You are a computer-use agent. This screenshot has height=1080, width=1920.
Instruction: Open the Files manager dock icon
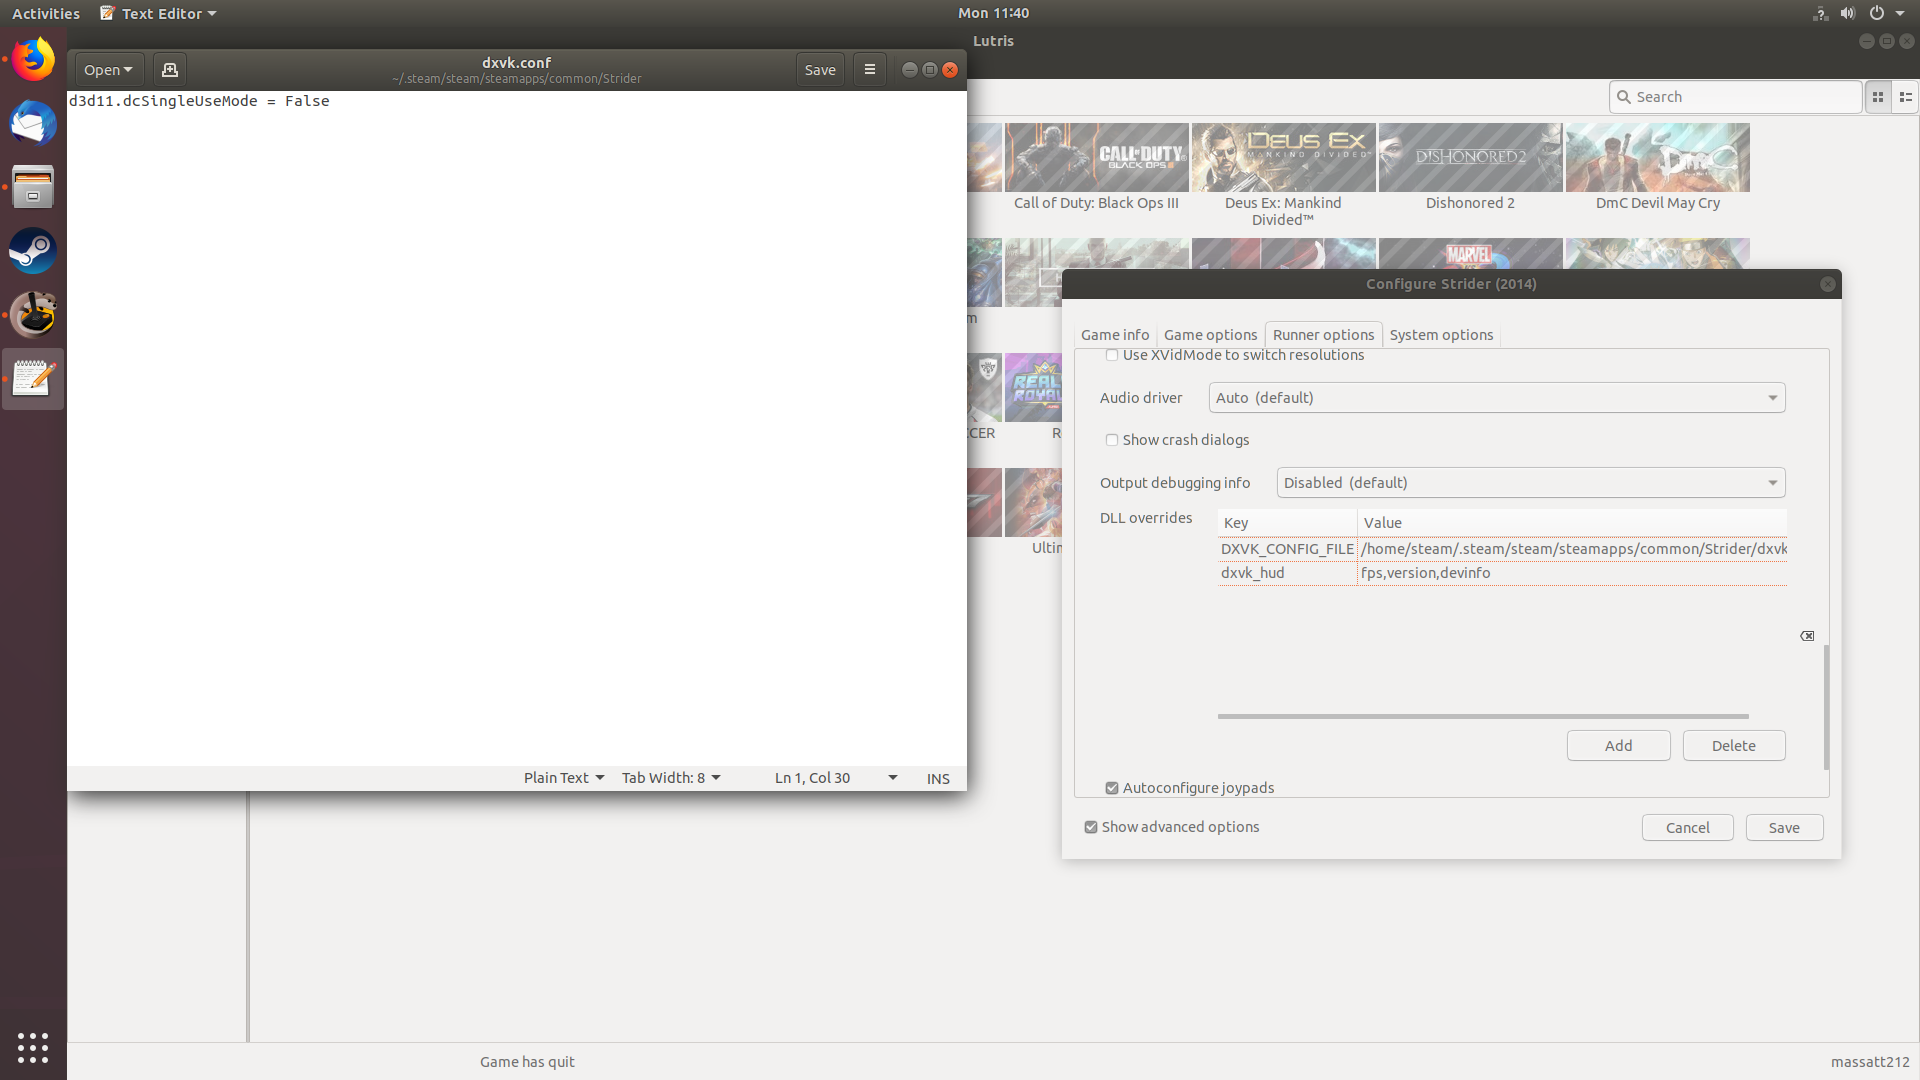click(x=33, y=187)
